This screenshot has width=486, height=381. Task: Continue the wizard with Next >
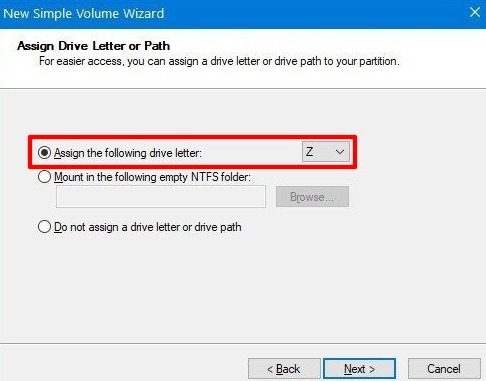tap(359, 369)
